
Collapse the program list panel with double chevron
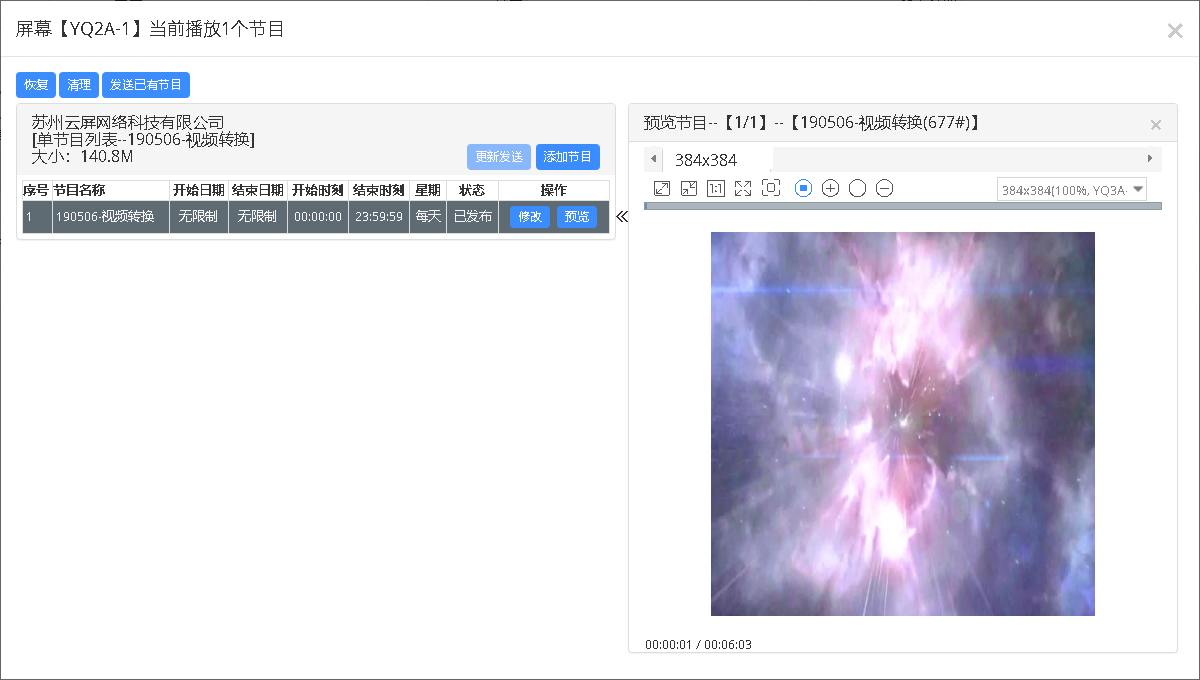(622, 217)
